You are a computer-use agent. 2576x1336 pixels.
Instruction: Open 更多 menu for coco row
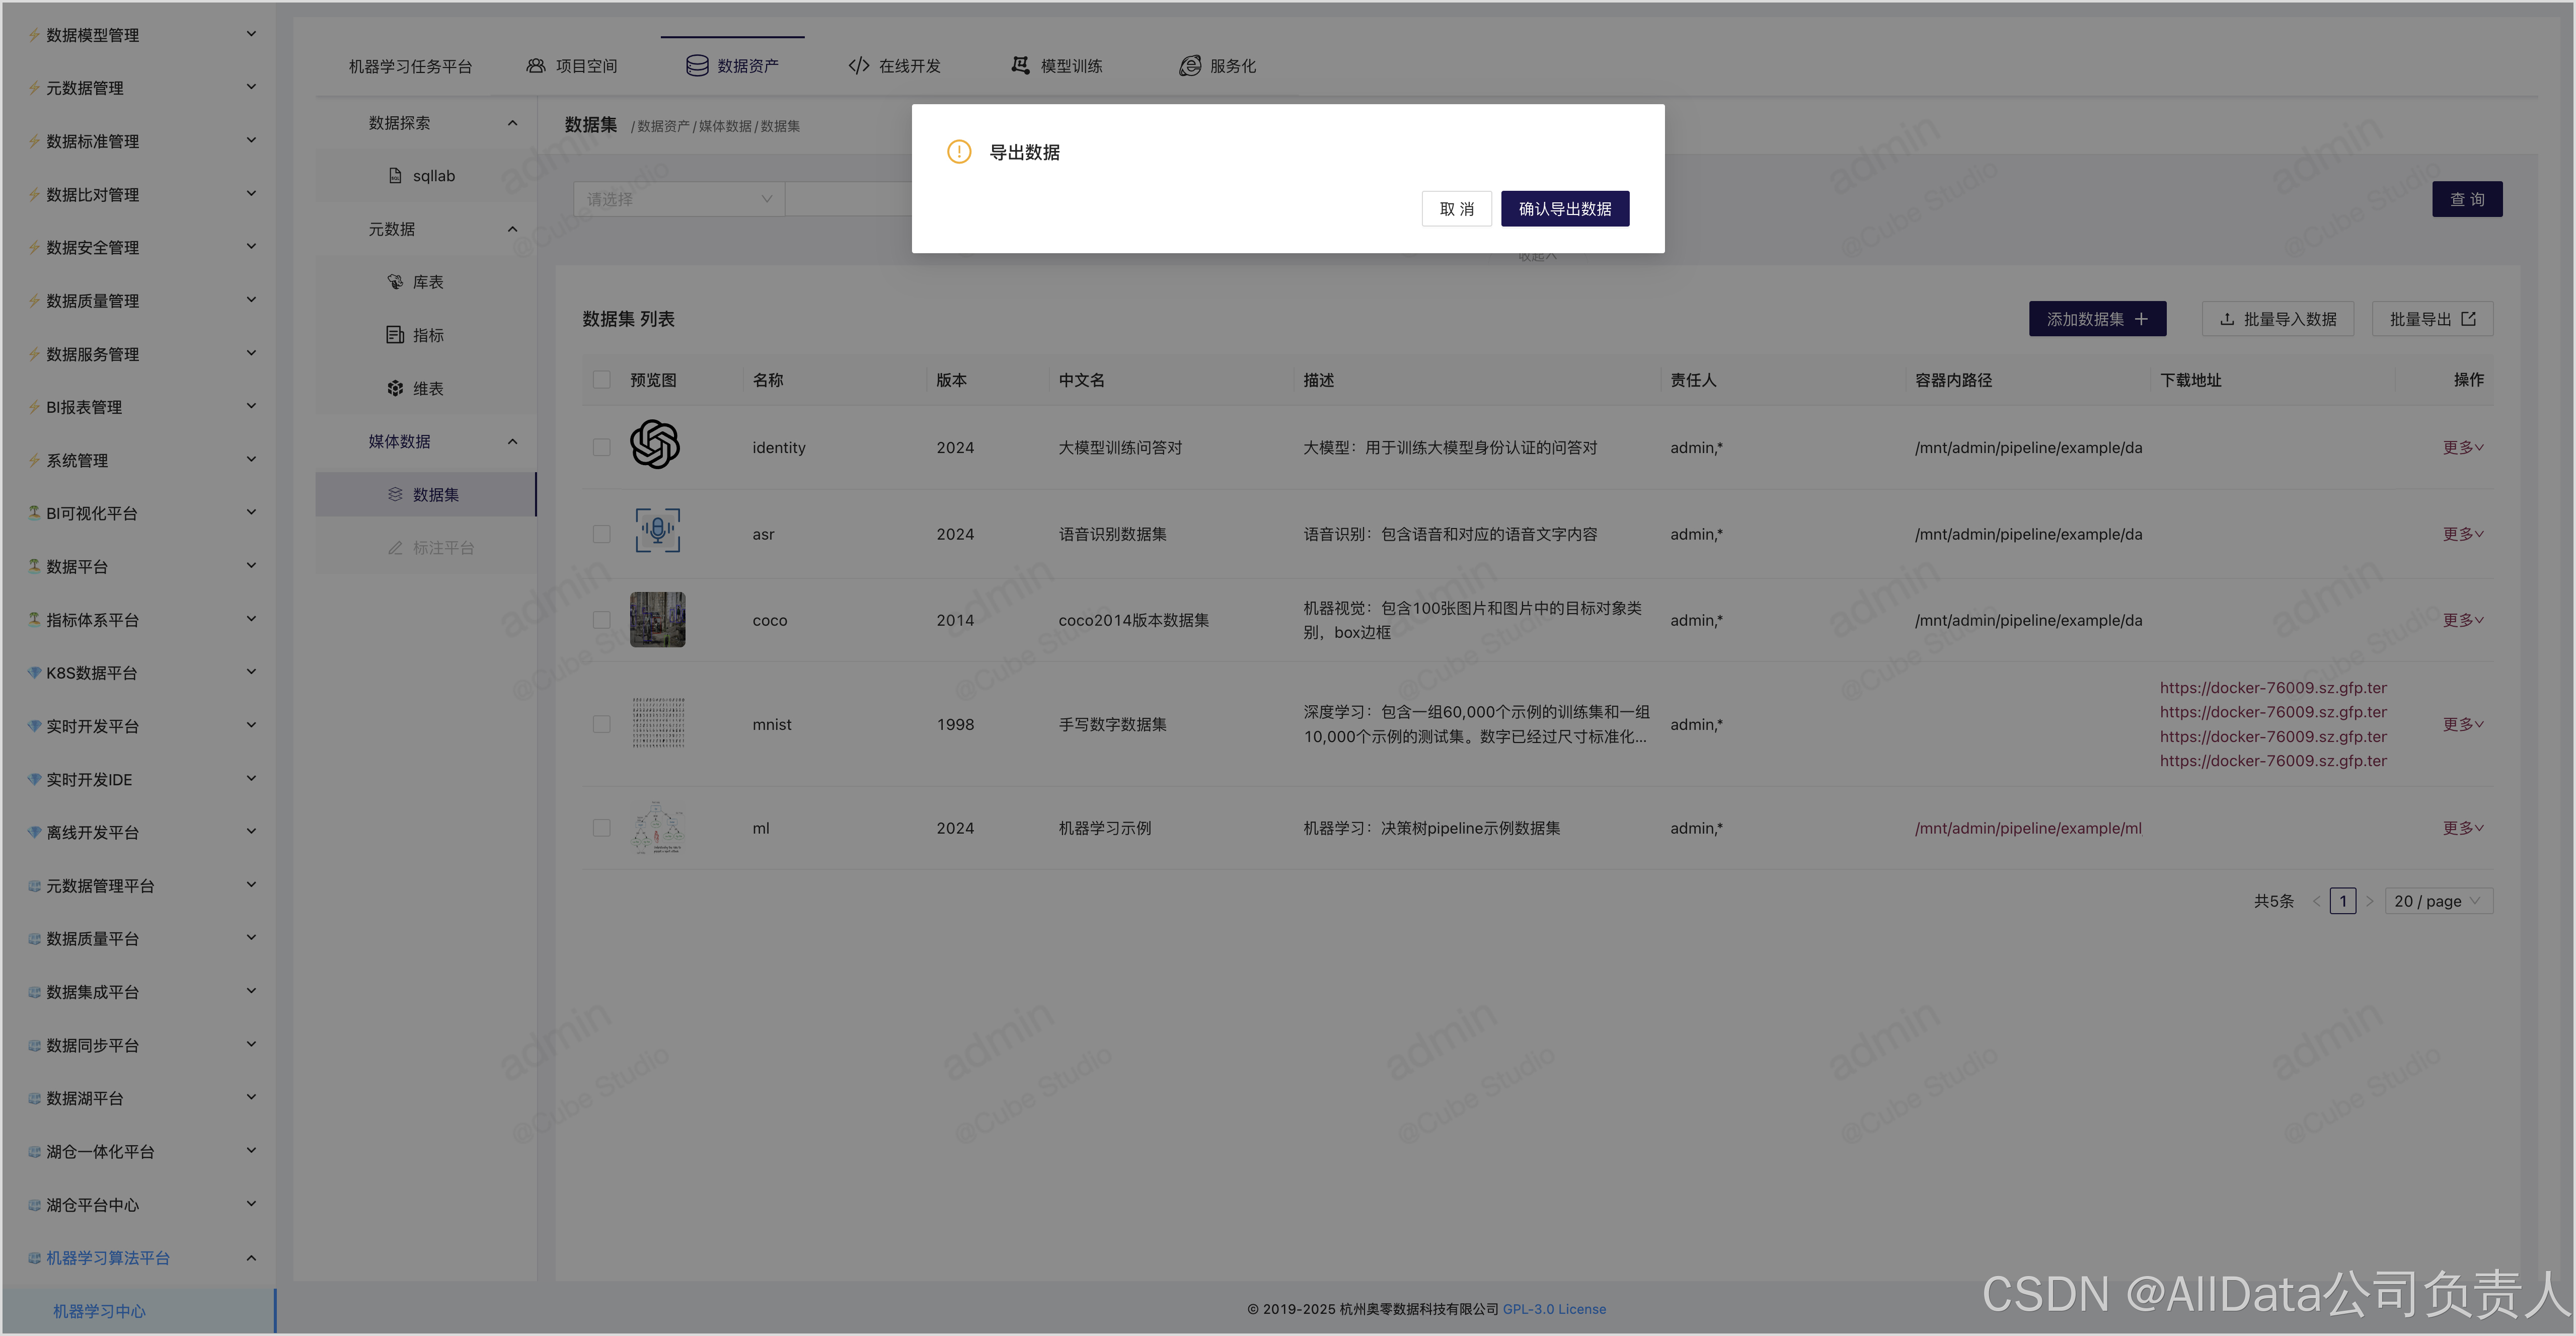(2463, 620)
